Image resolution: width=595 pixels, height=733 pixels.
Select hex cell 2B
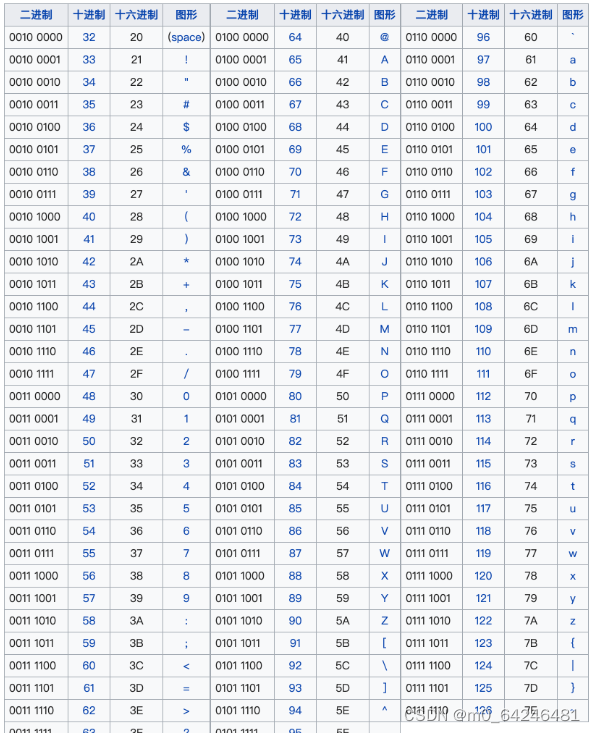pyautogui.click(x=136, y=284)
